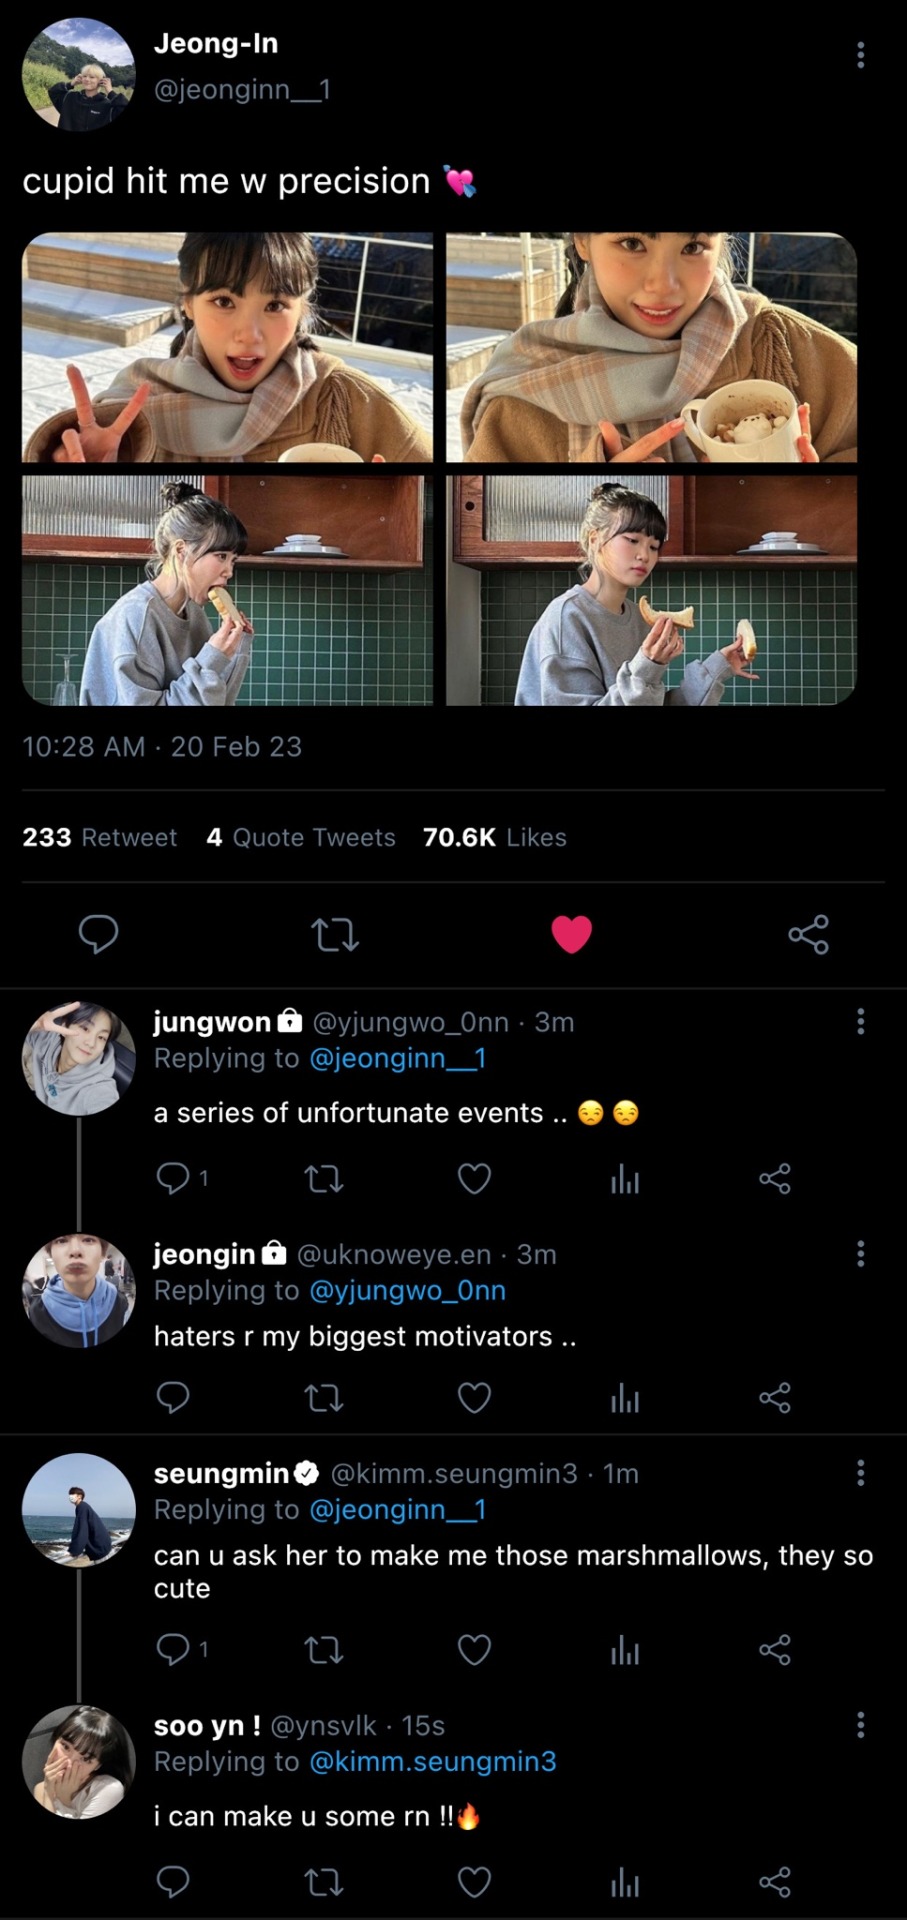Reply to the main tweet via comment icon
The image size is (907, 1920).
[x=99, y=934]
